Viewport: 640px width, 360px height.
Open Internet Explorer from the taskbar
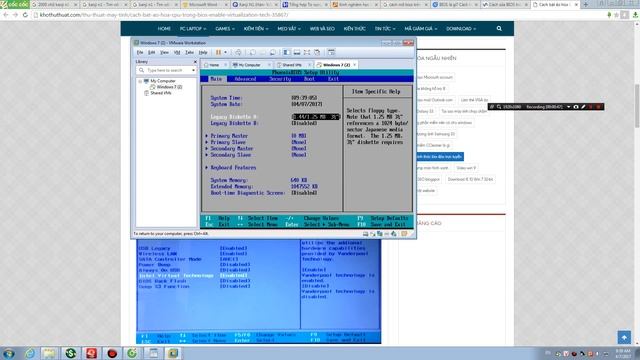(x=29, y=353)
